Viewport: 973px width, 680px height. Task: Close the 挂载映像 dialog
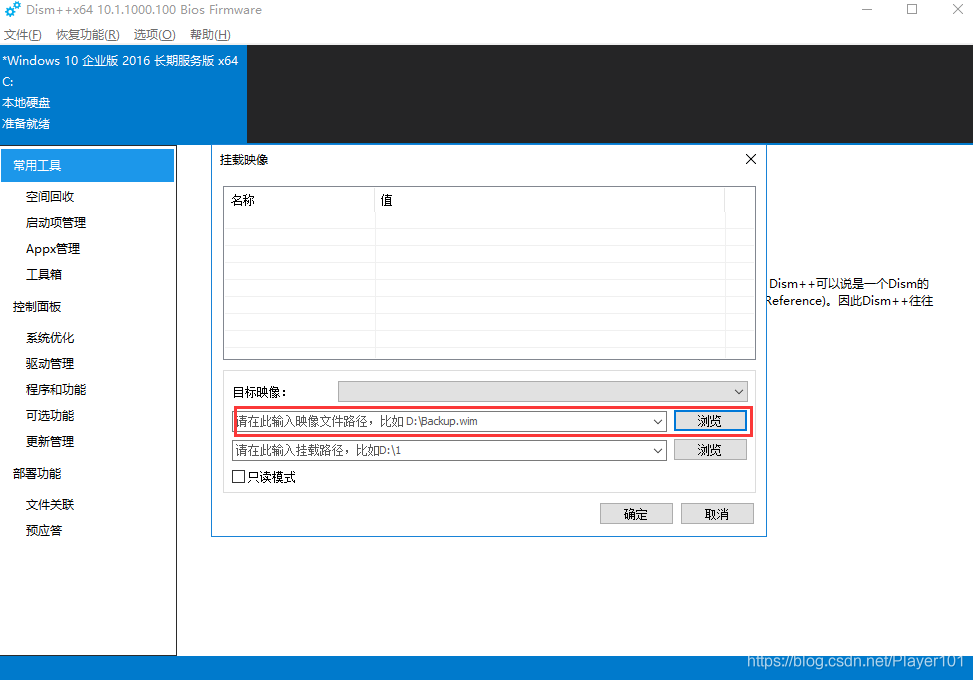coord(751,159)
